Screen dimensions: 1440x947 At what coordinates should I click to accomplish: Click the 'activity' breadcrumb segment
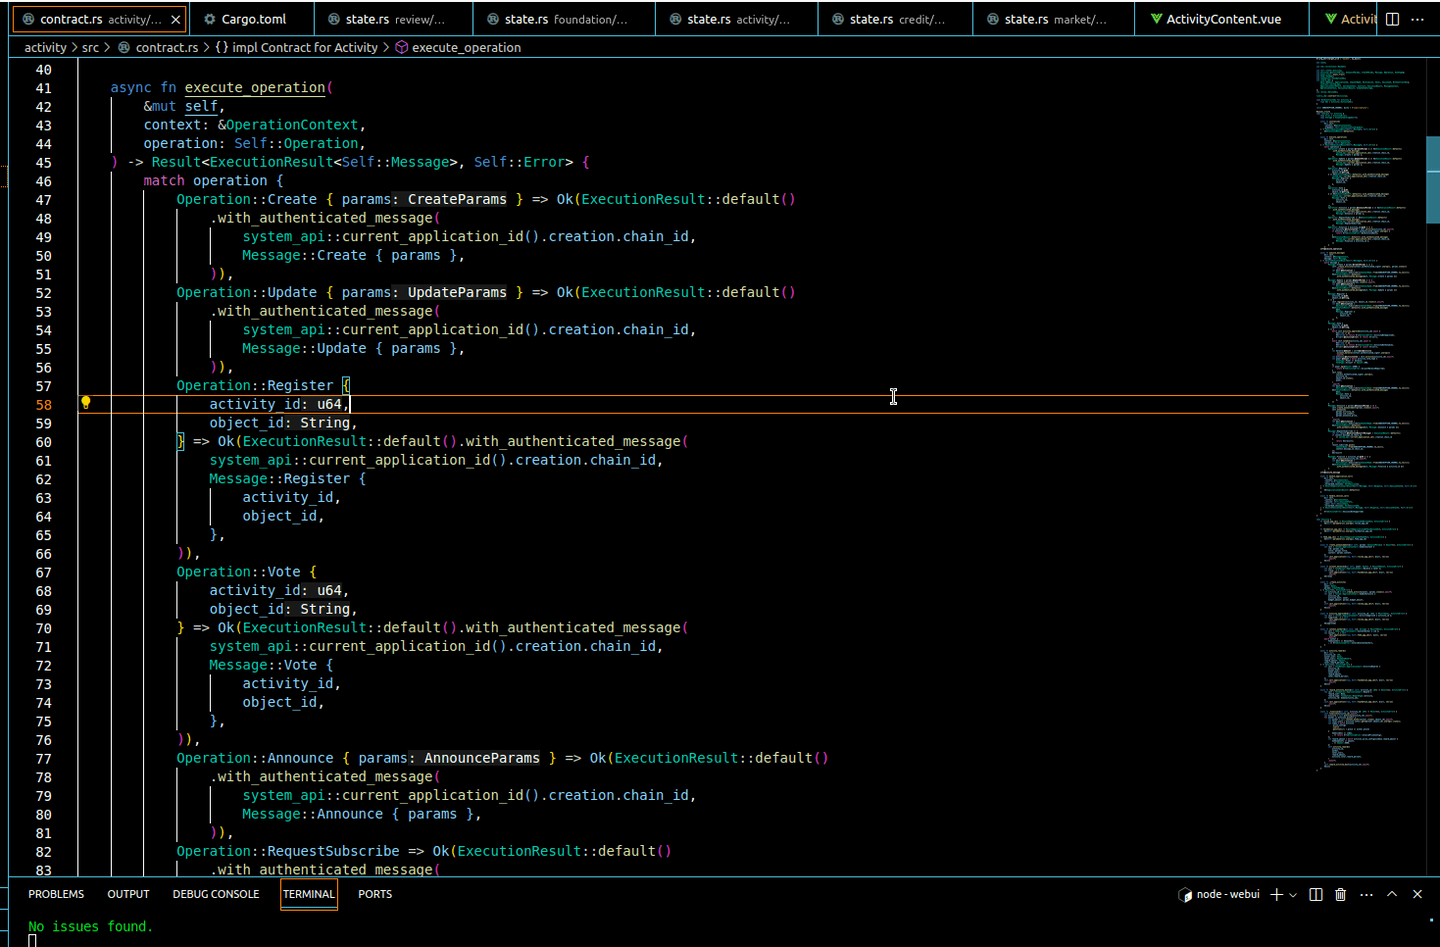(x=45, y=47)
